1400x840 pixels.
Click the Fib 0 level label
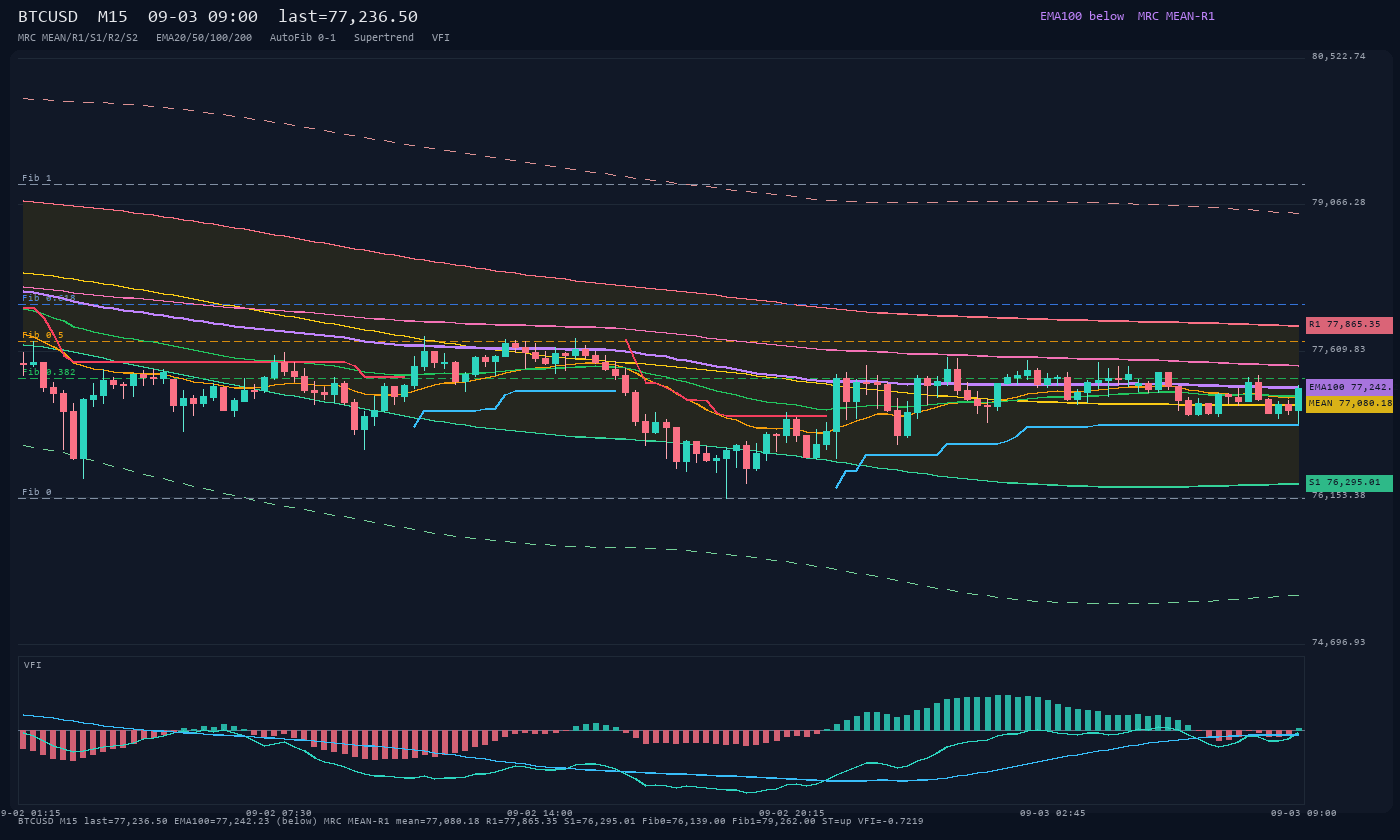pos(37,492)
